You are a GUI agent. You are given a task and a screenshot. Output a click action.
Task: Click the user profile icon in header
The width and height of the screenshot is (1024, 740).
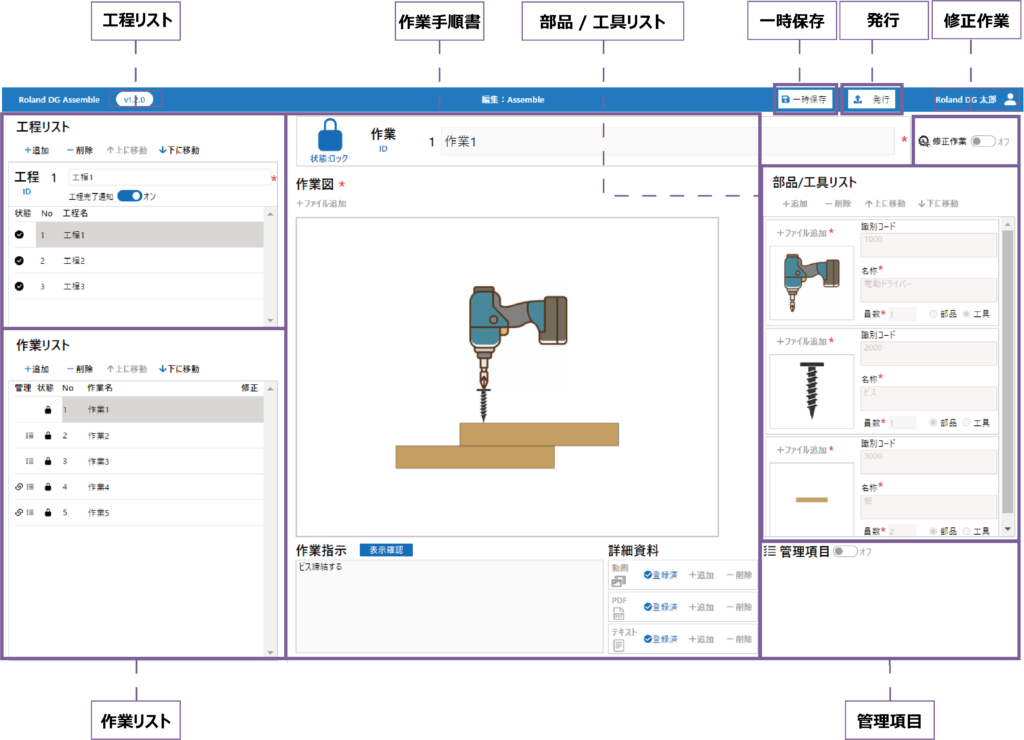[1010, 100]
